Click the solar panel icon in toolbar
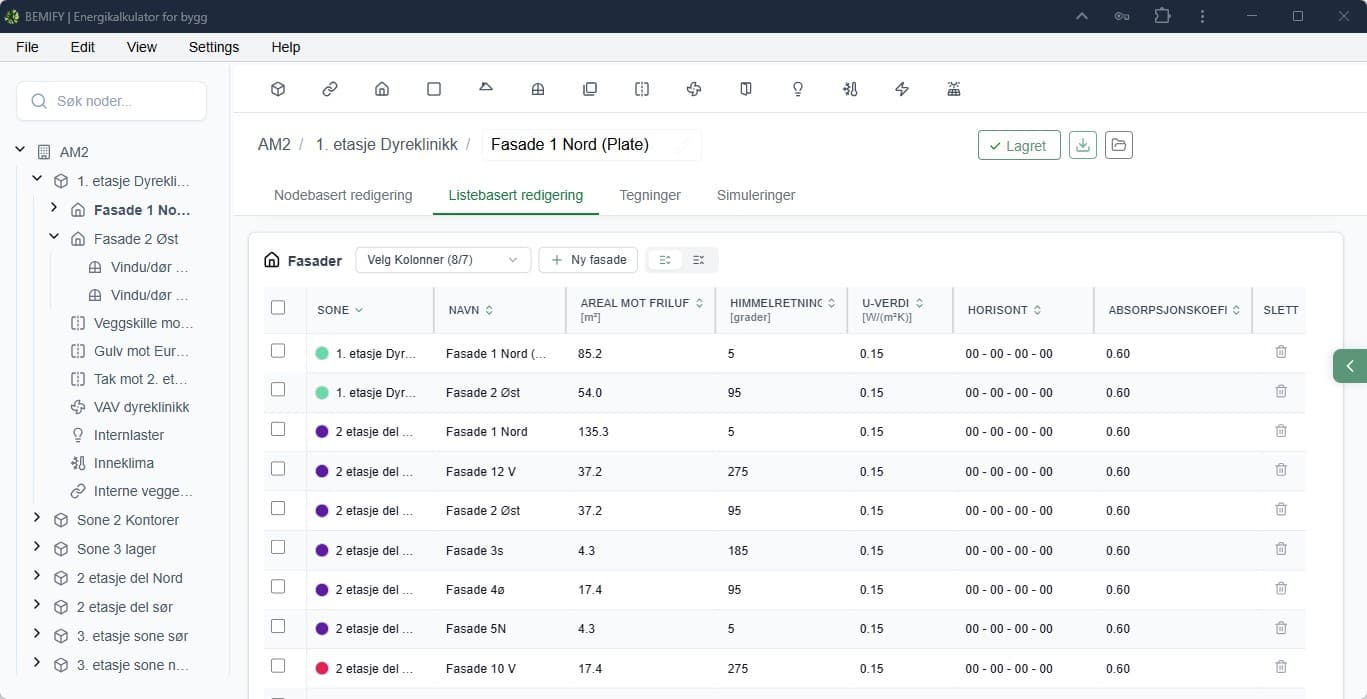Screen dimensions: 1367x699 954,89
